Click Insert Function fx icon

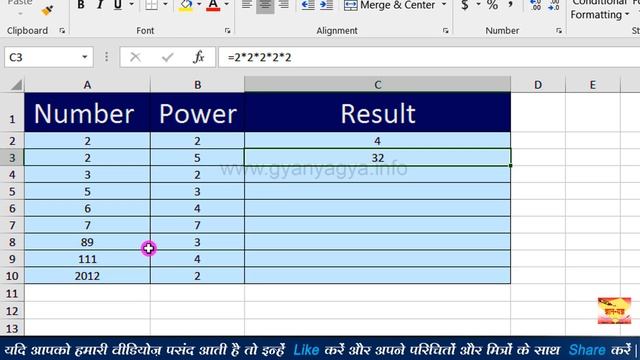[x=199, y=57]
